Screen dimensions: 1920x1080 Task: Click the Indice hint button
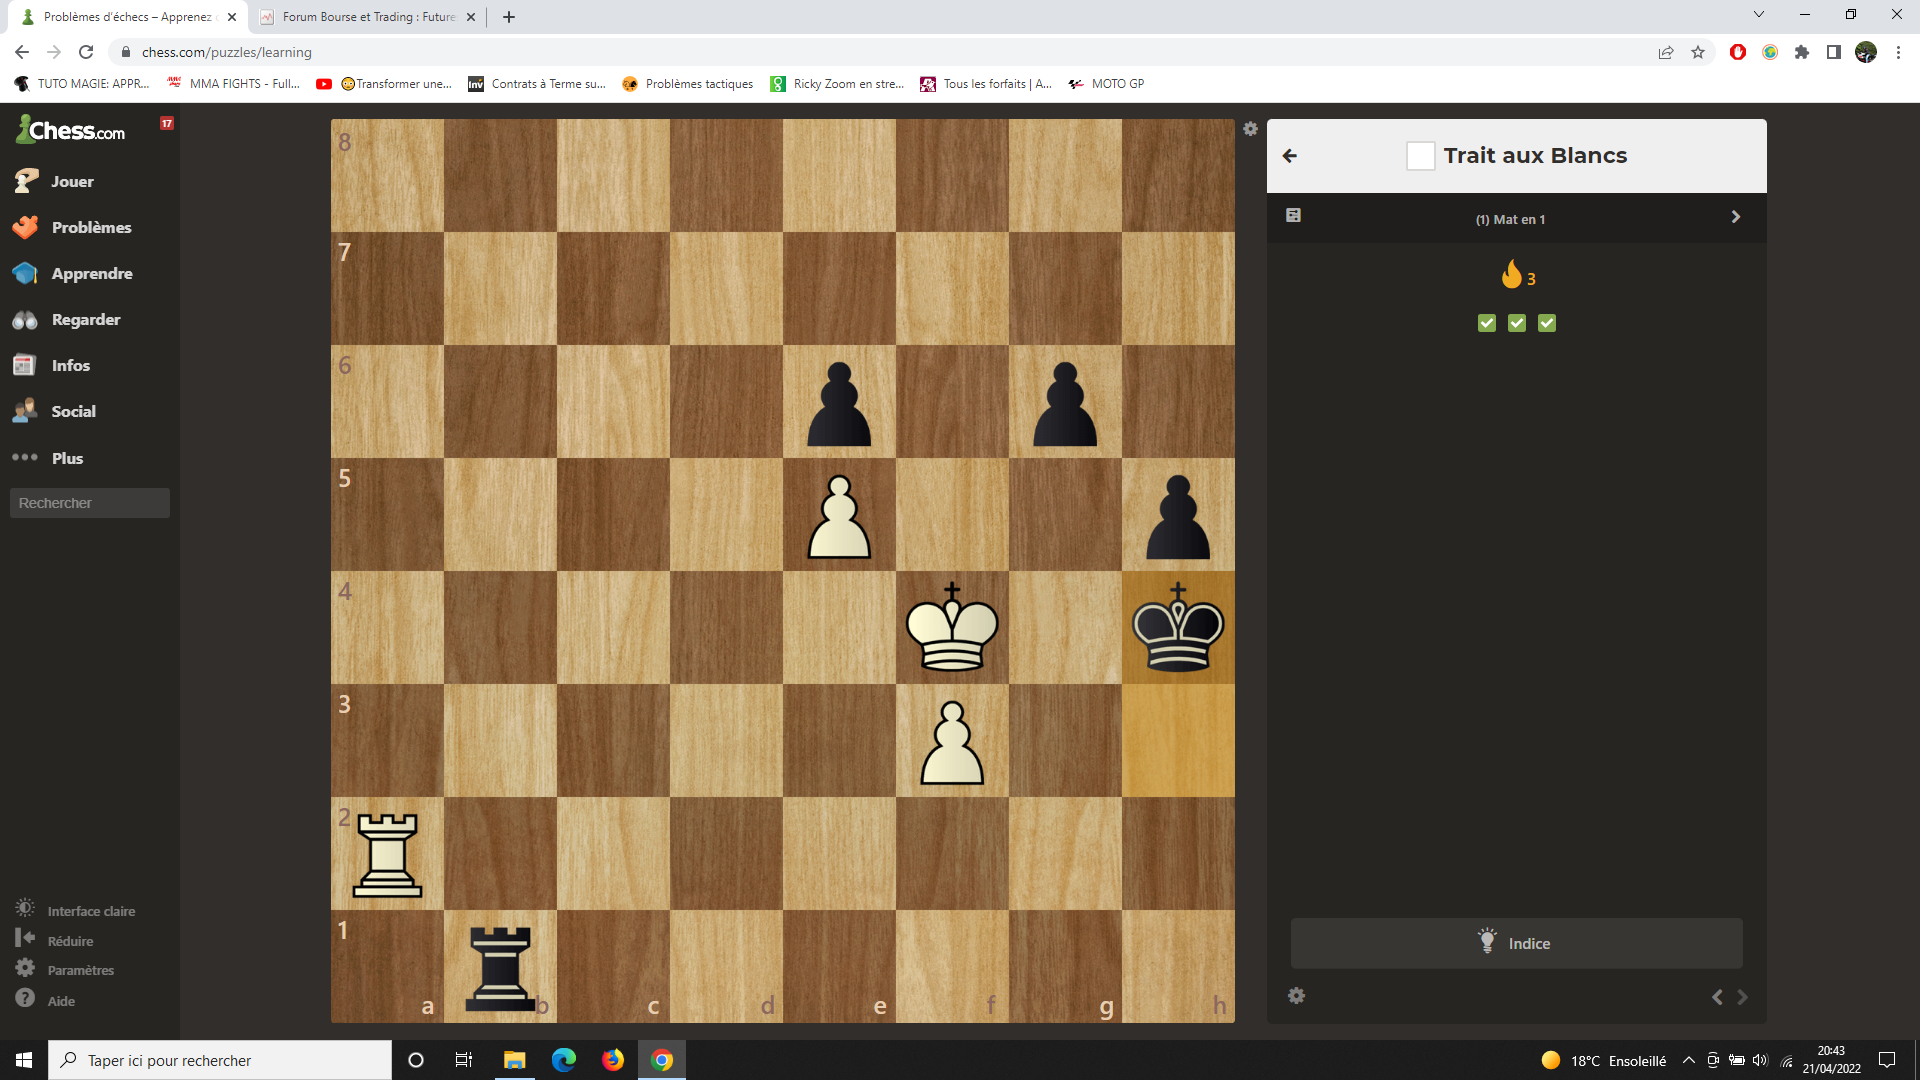(x=1516, y=943)
